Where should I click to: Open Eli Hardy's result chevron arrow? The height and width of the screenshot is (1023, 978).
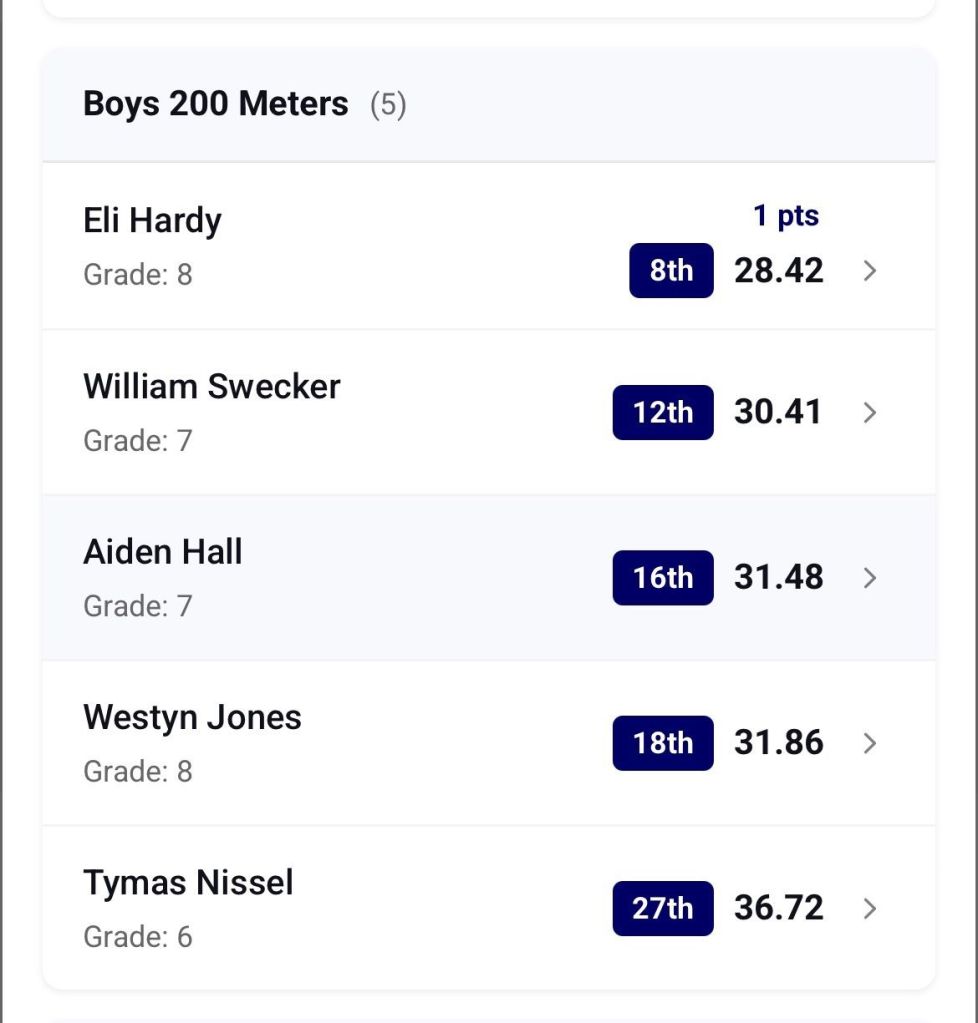pyautogui.click(x=869, y=271)
